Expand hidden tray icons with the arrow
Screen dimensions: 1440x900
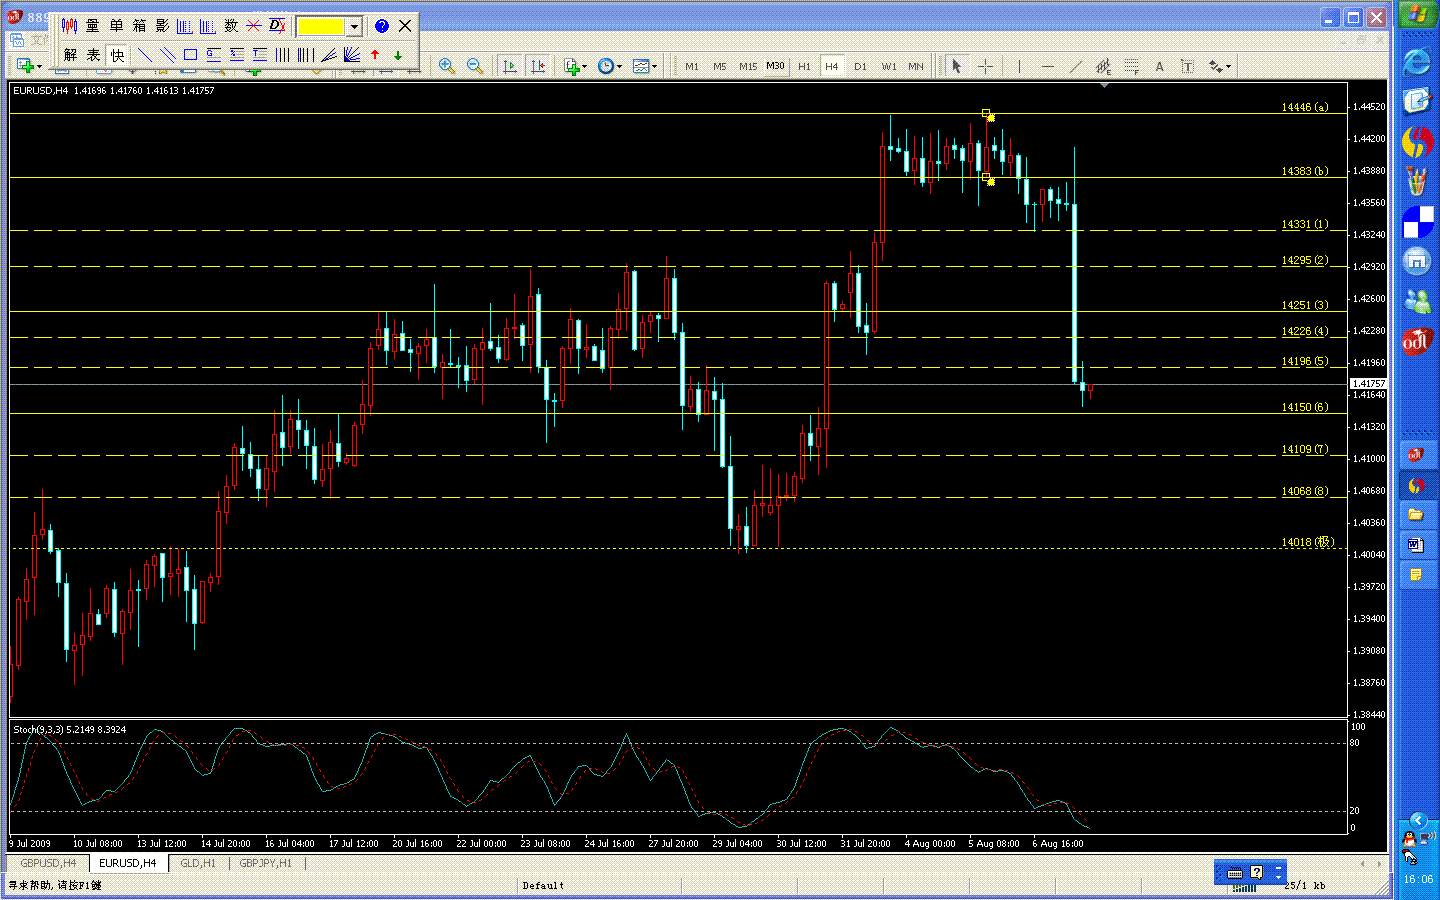click(1417, 821)
